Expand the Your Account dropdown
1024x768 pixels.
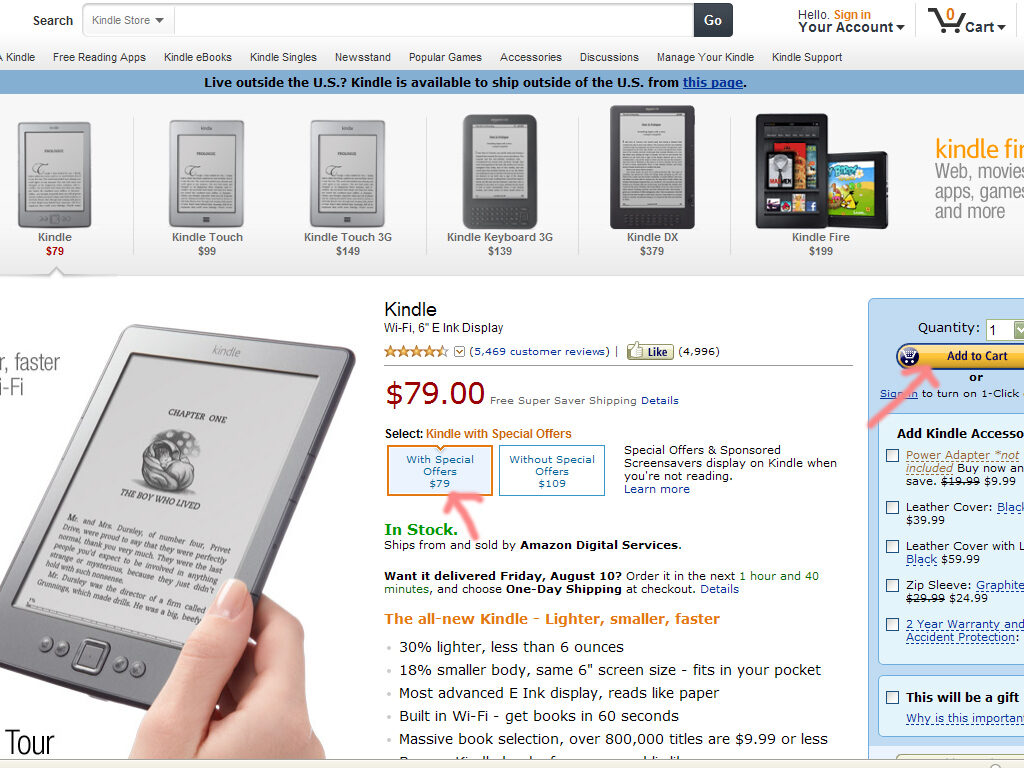[x=851, y=27]
